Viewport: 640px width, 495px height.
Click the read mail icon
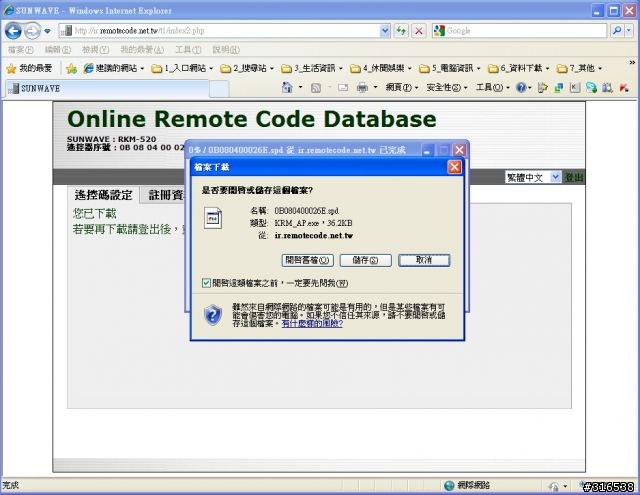pos(343,88)
